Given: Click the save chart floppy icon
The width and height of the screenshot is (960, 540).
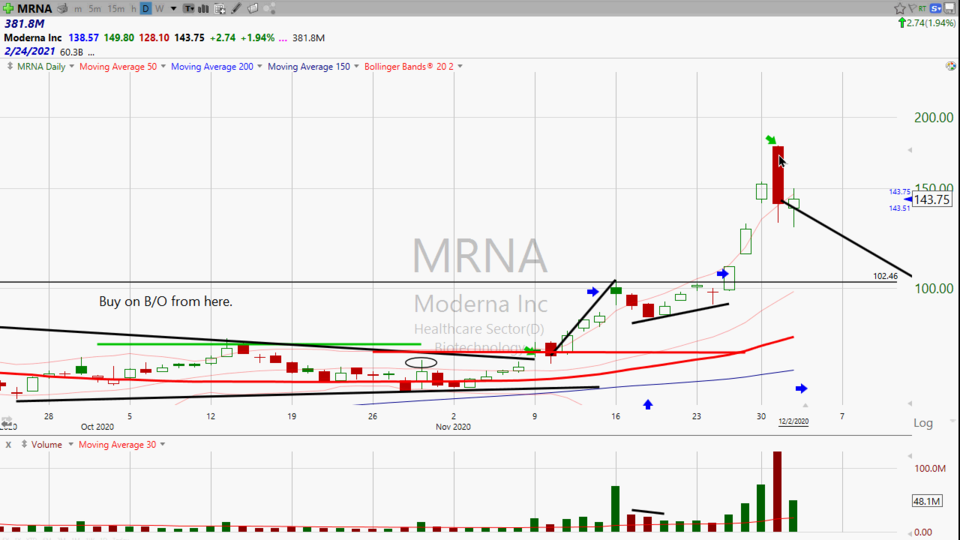Looking at the screenshot, I should click(x=950, y=8).
